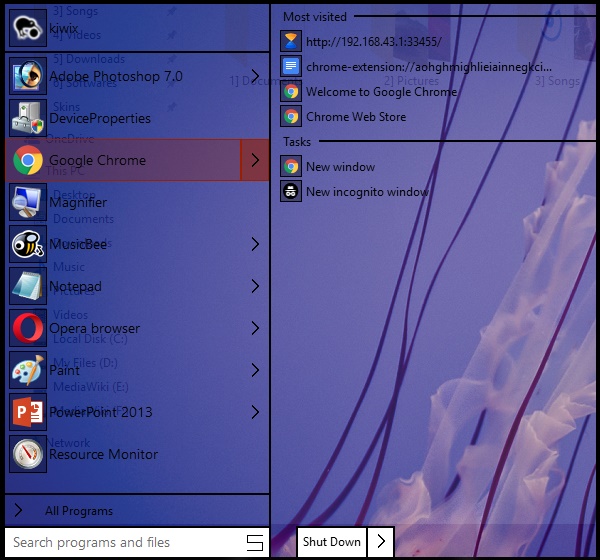Select the MusicBee label text

78,244
